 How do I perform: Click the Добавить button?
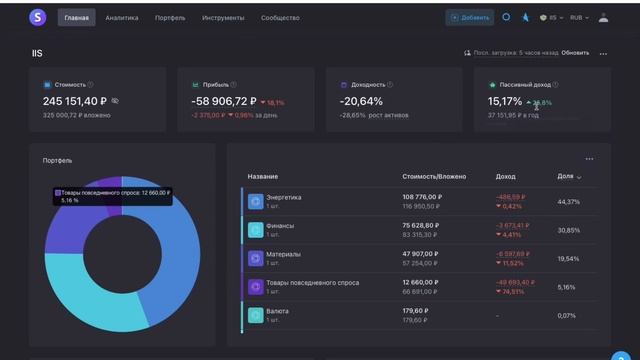[x=470, y=18]
